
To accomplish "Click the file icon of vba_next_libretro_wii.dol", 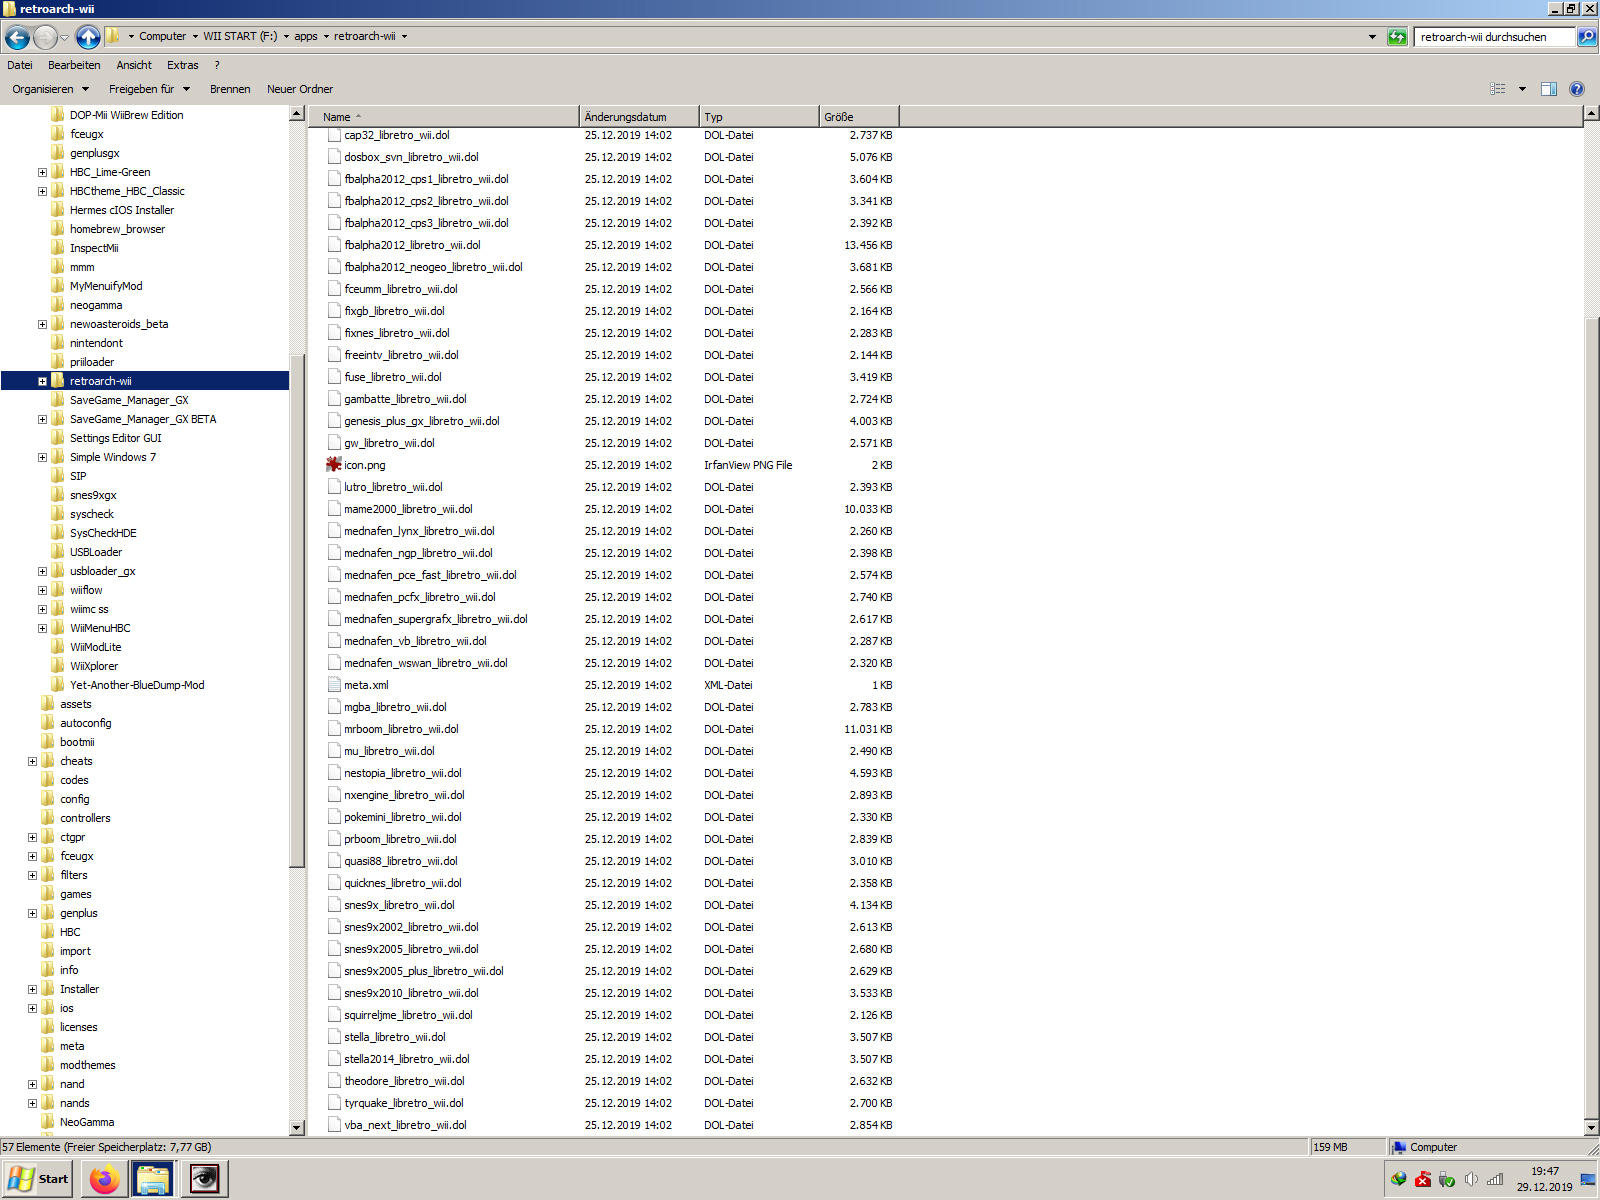I will click(x=334, y=1125).
